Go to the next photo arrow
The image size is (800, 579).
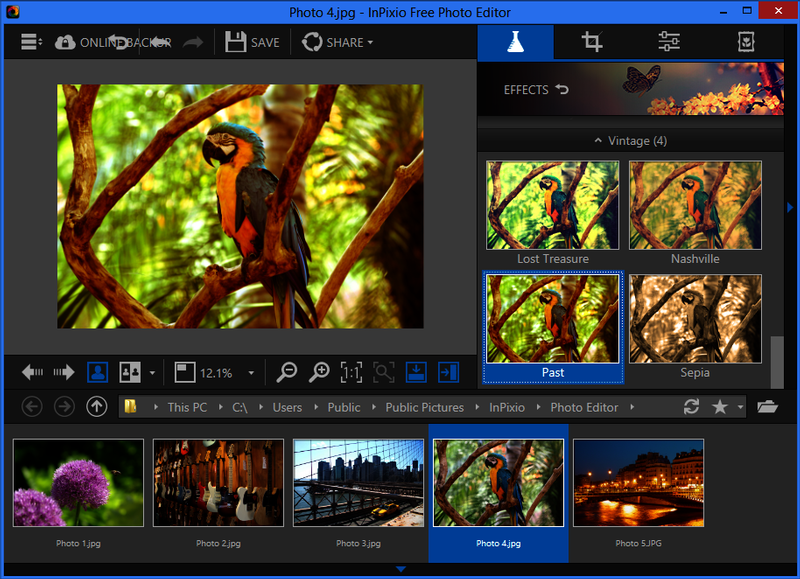click(x=64, y=372)
